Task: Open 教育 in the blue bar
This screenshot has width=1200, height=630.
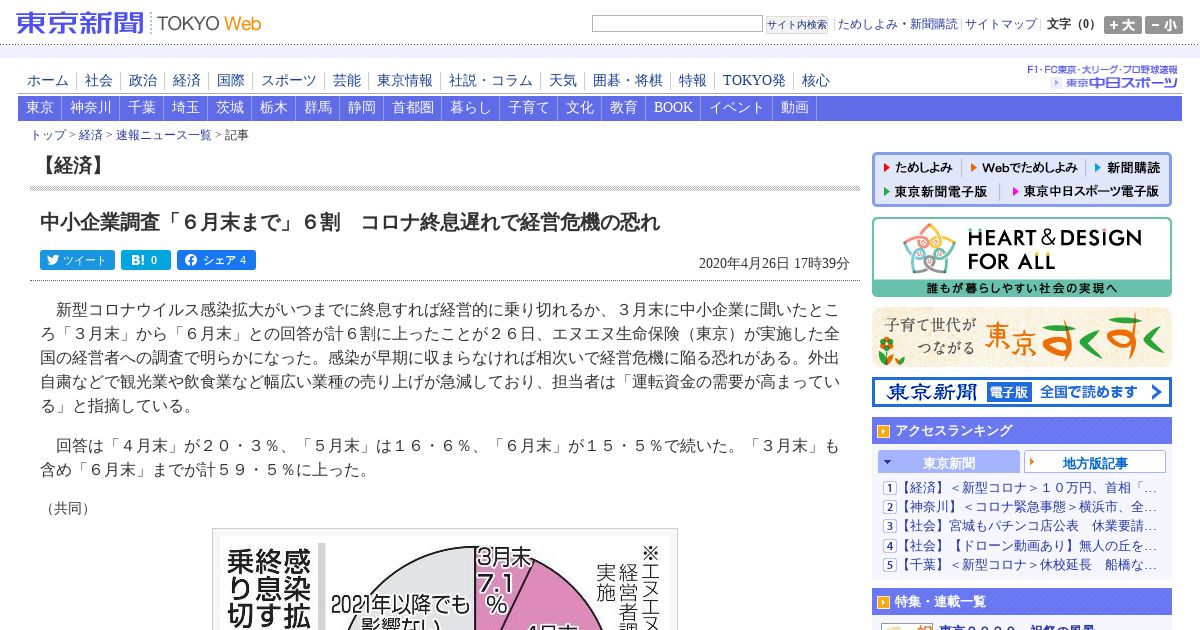Action: coord(624,108)
